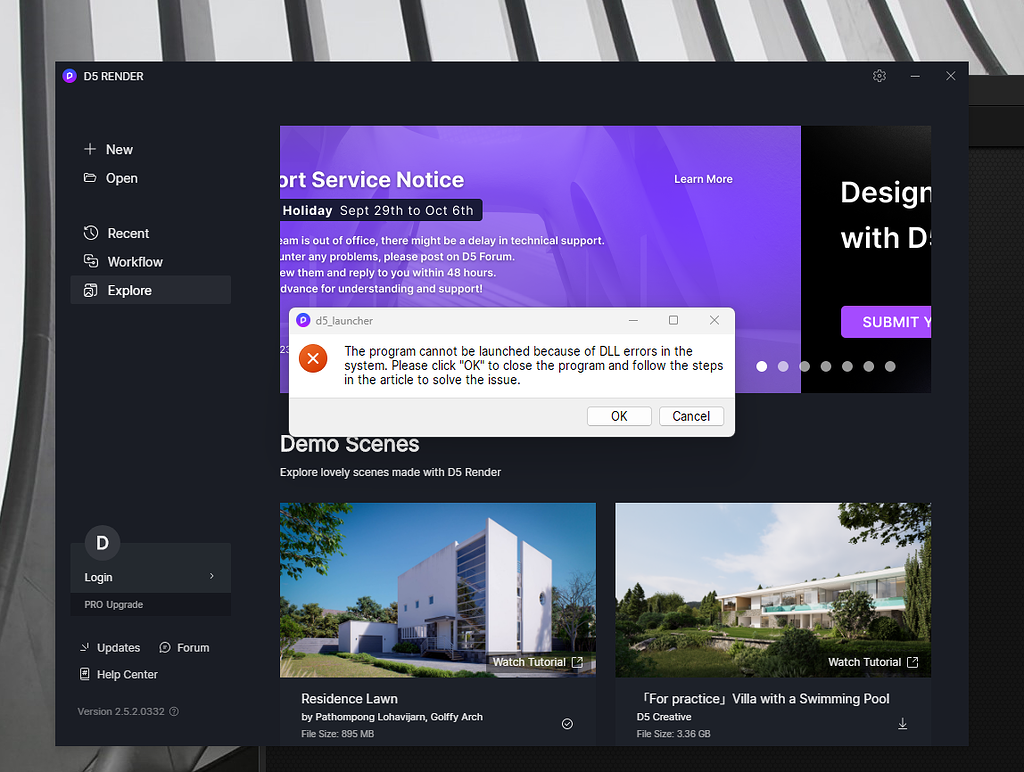Open the Workflow section
Screen dimensions: 1024x772
coord(135,262)
